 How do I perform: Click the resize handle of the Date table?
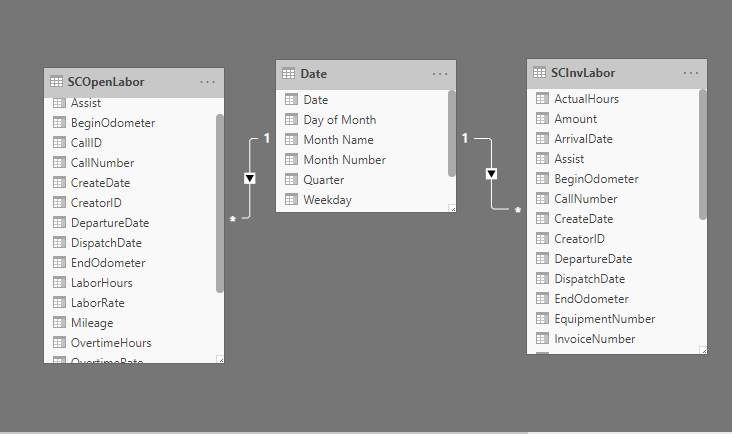pos(452,209)
